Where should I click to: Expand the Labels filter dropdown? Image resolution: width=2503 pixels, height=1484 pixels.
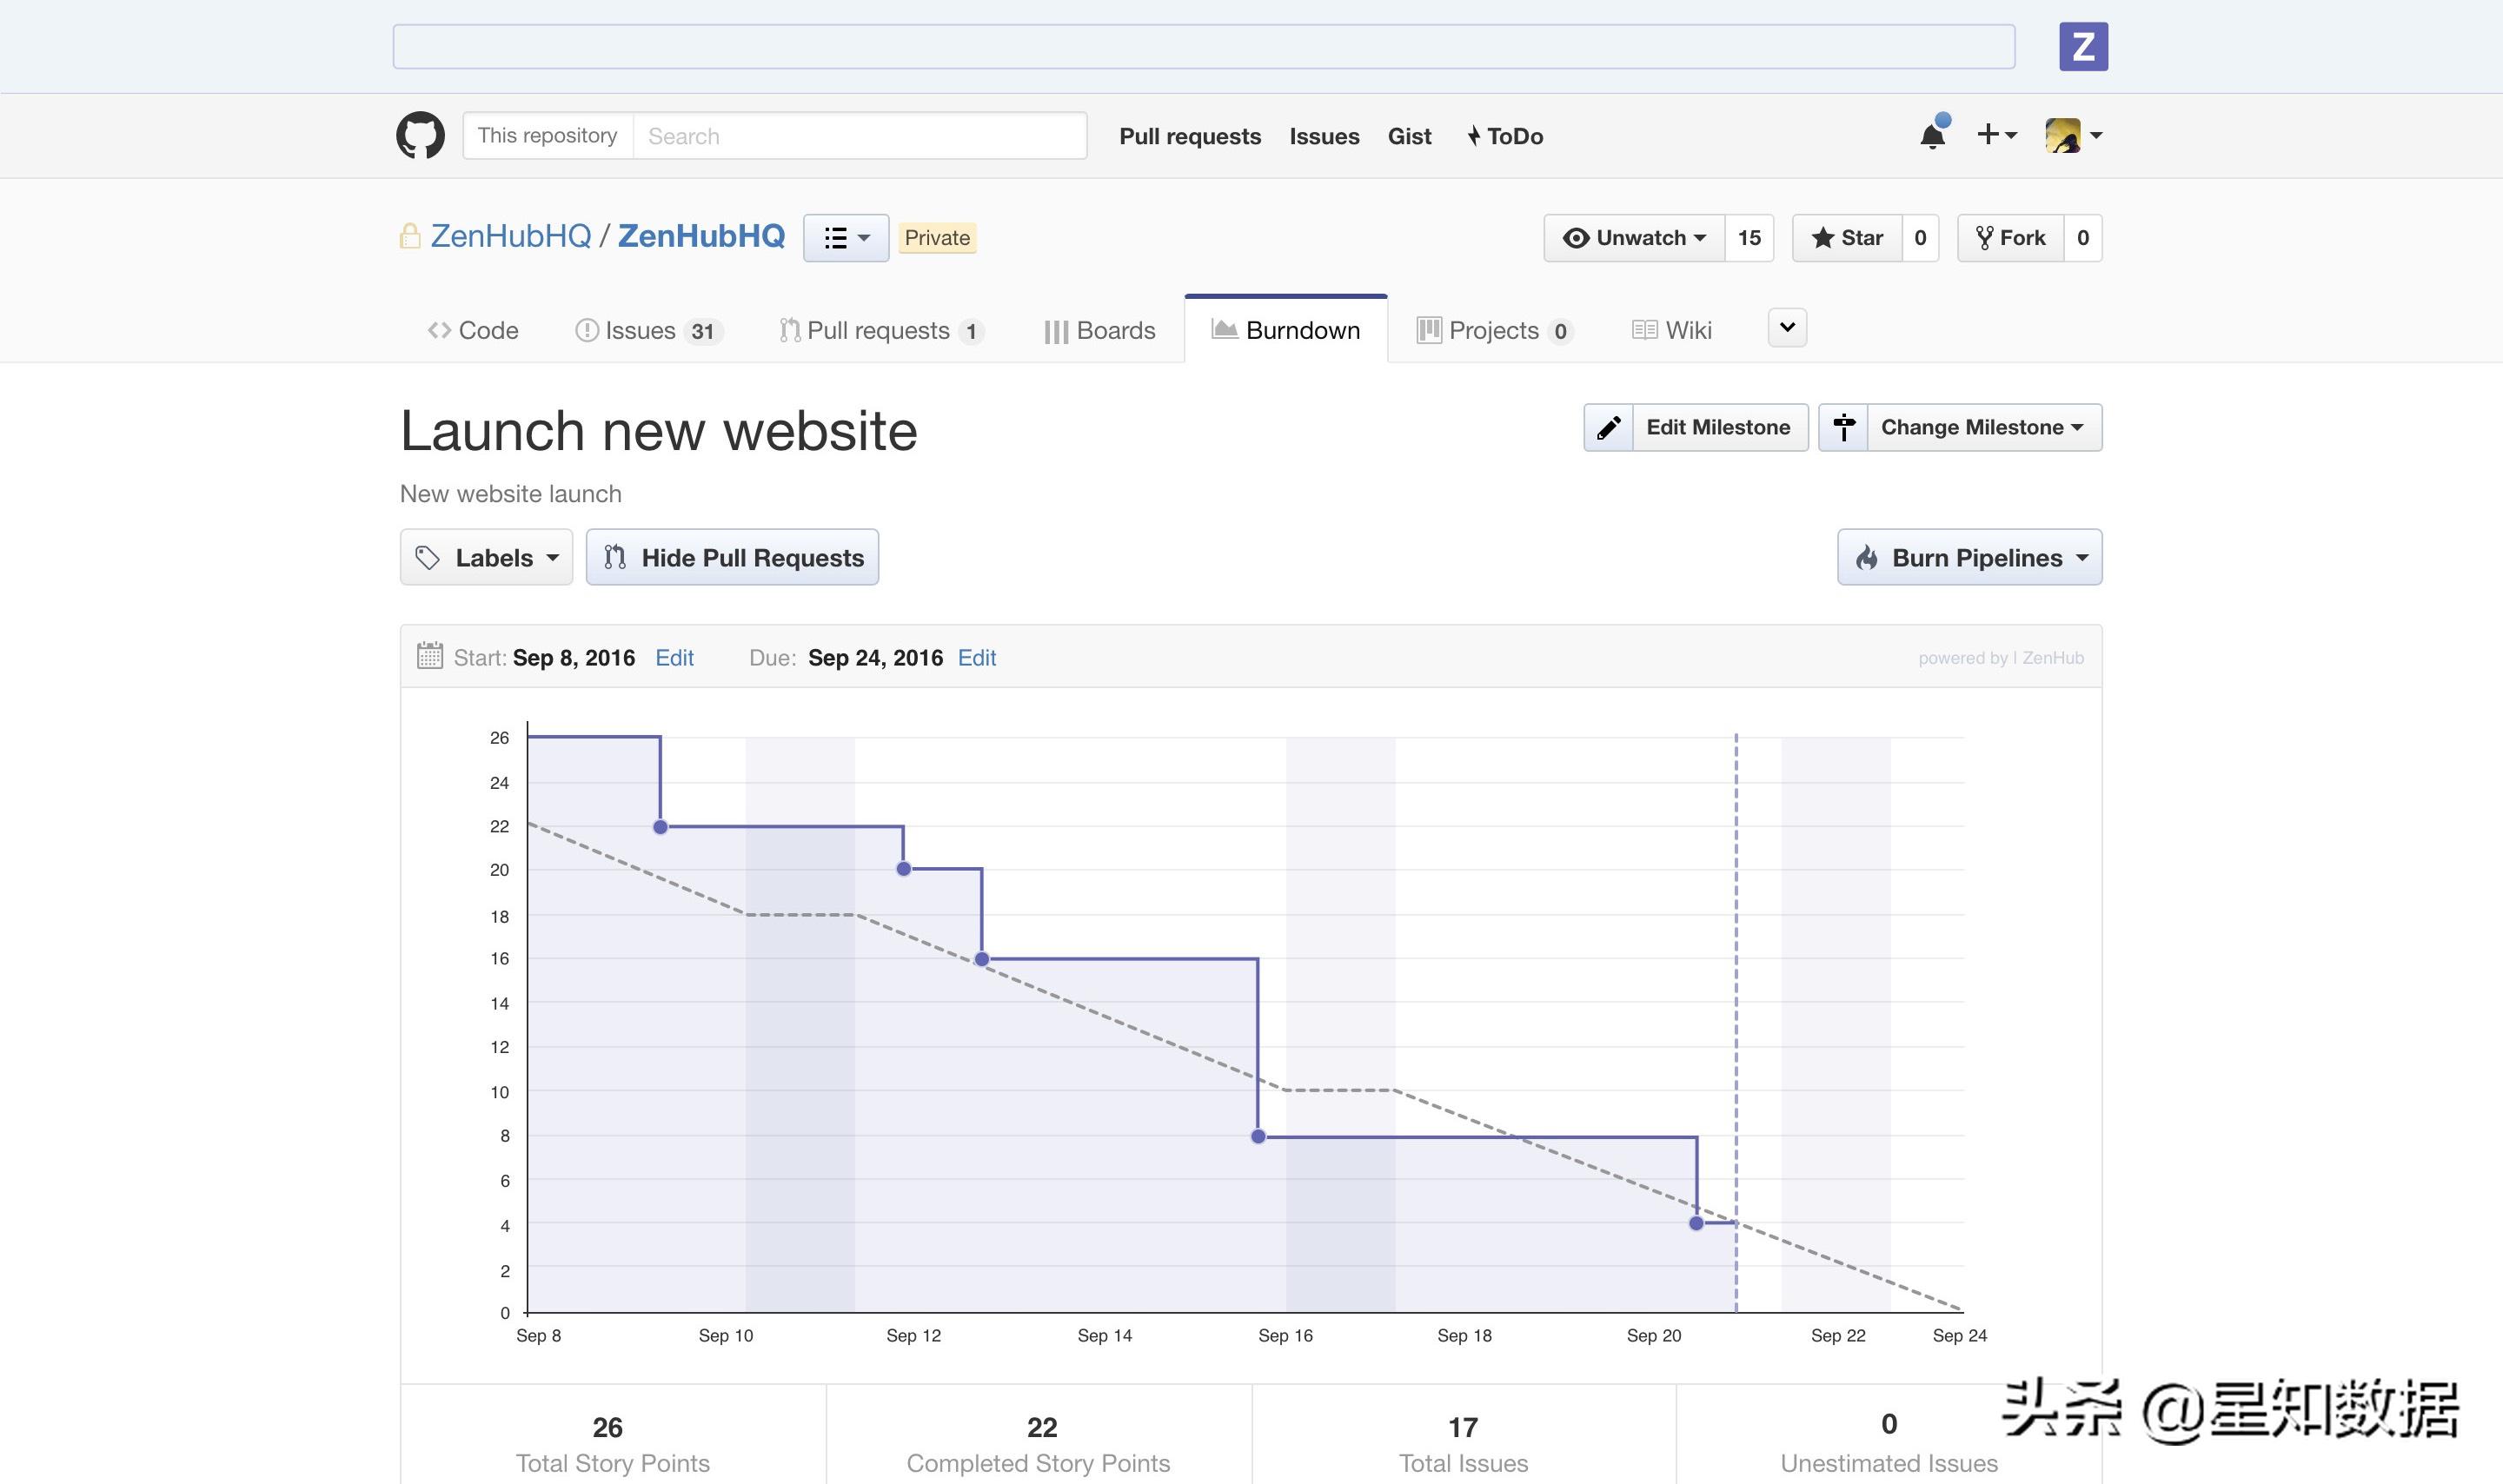tap(486, 558)
